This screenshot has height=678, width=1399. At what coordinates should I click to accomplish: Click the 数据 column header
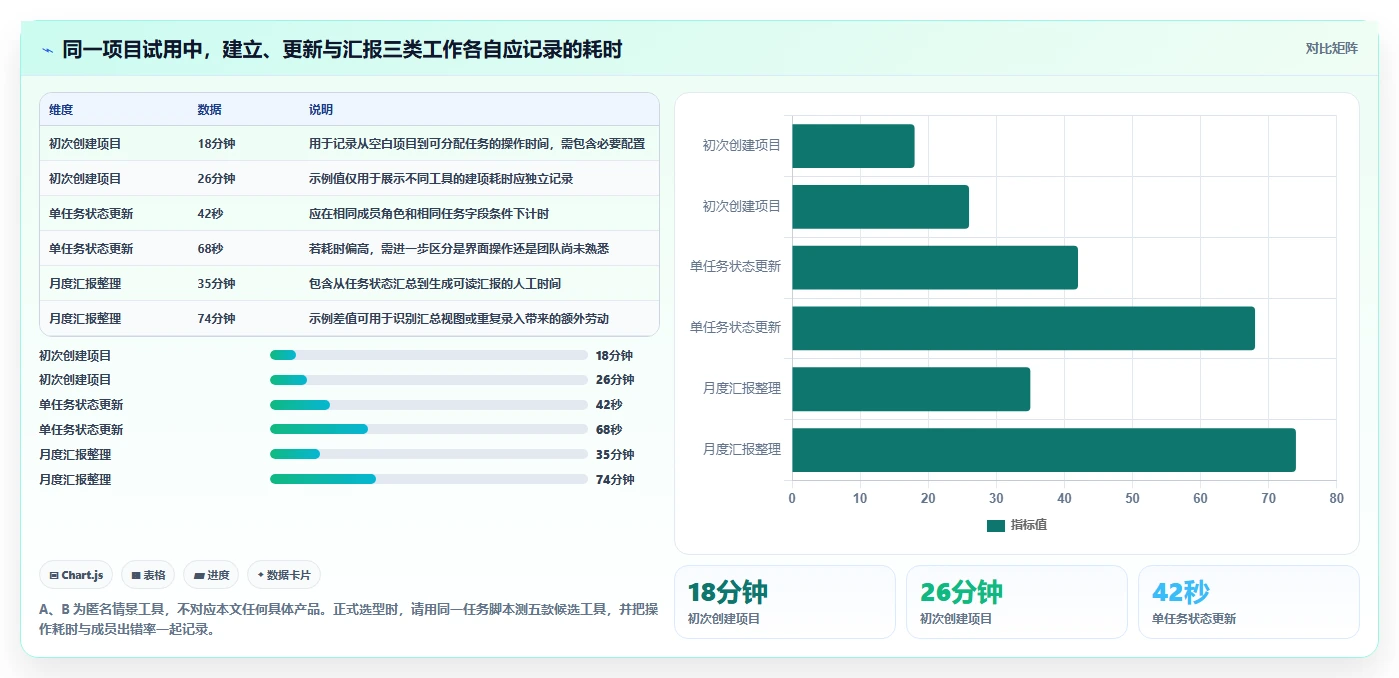[209, 110]
